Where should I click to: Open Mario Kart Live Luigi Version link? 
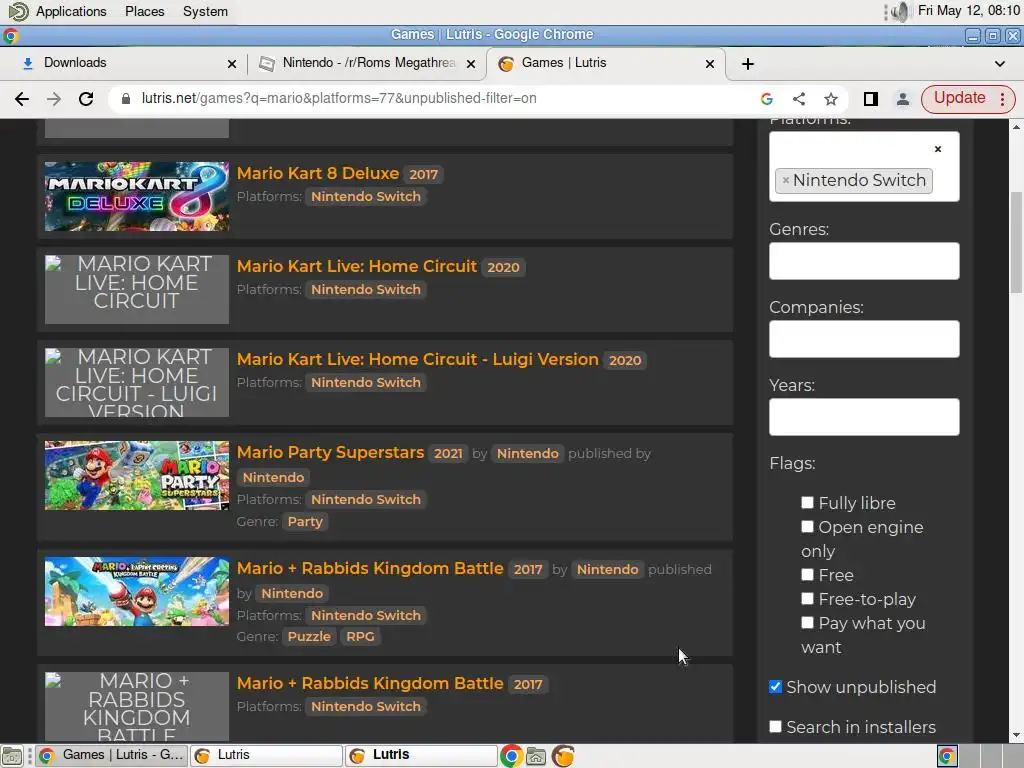pos(417,359)
